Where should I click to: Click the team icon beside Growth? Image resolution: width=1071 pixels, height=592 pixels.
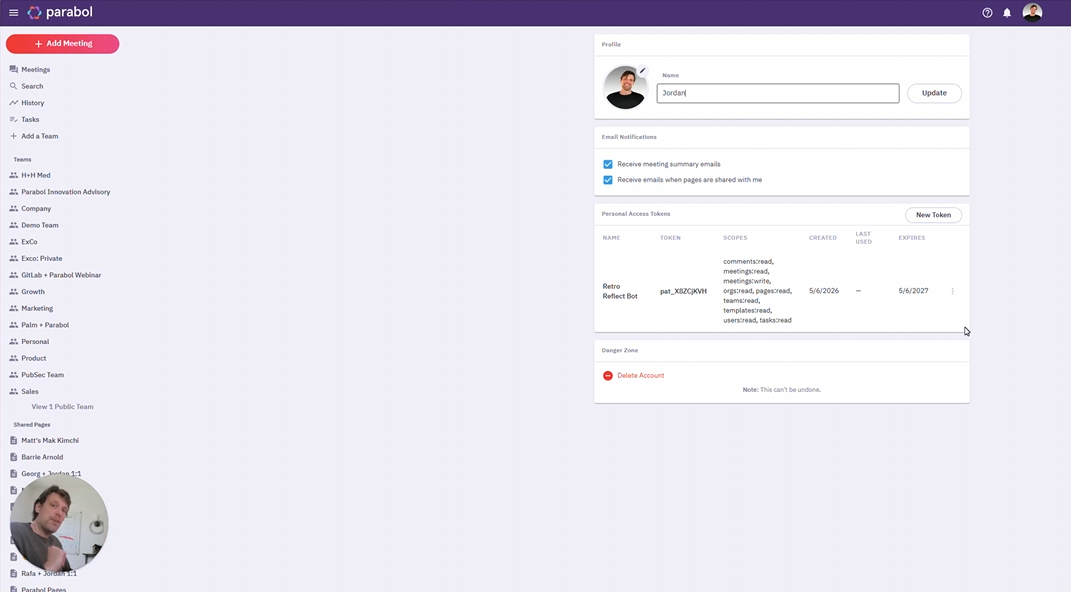[x=14, y=292]
